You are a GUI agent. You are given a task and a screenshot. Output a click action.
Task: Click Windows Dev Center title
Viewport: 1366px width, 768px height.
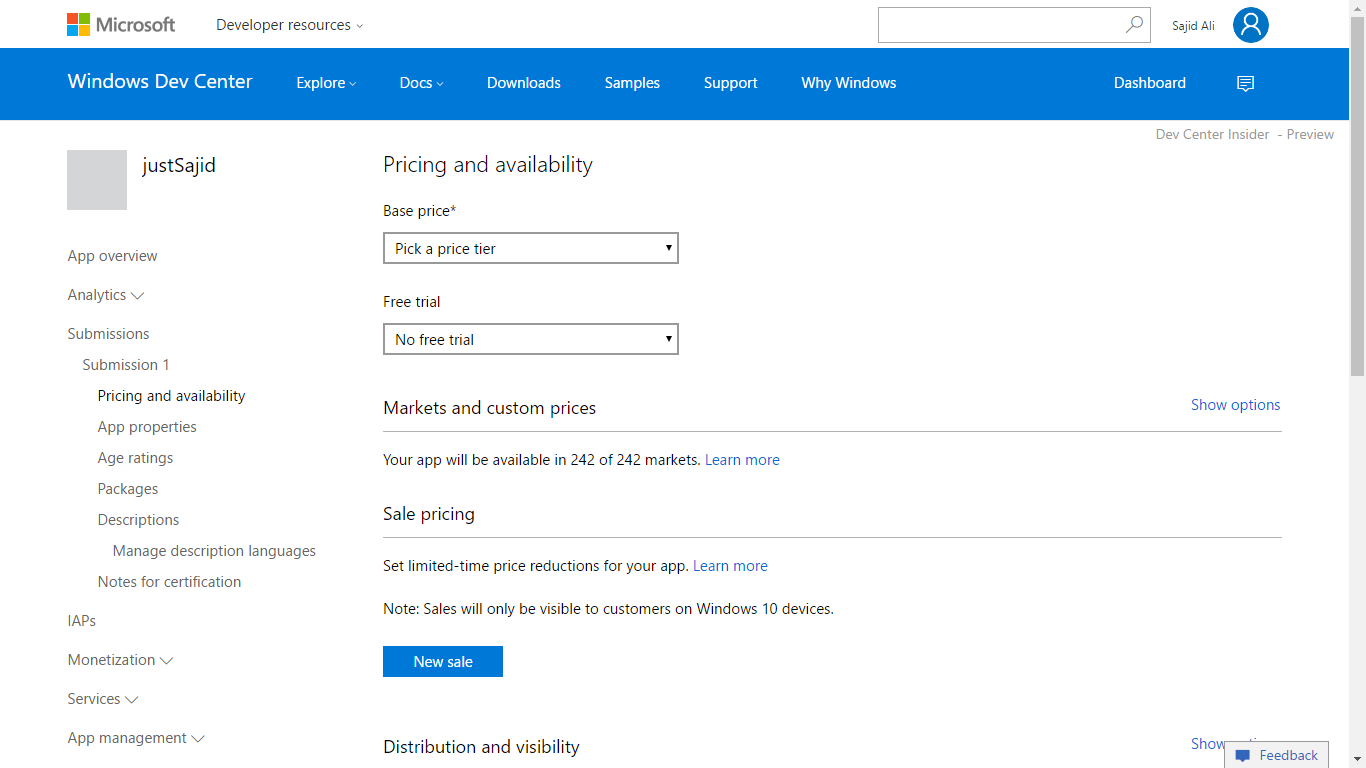[160, 82]
